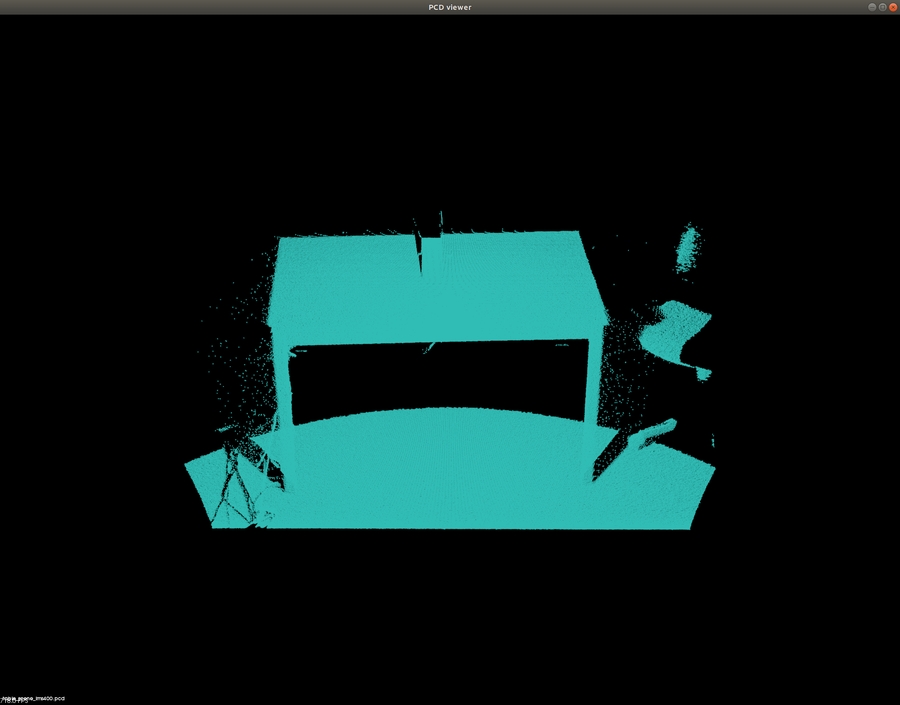Click the empty black area above the table
900x705 pixels.
(x=450, y=120)
